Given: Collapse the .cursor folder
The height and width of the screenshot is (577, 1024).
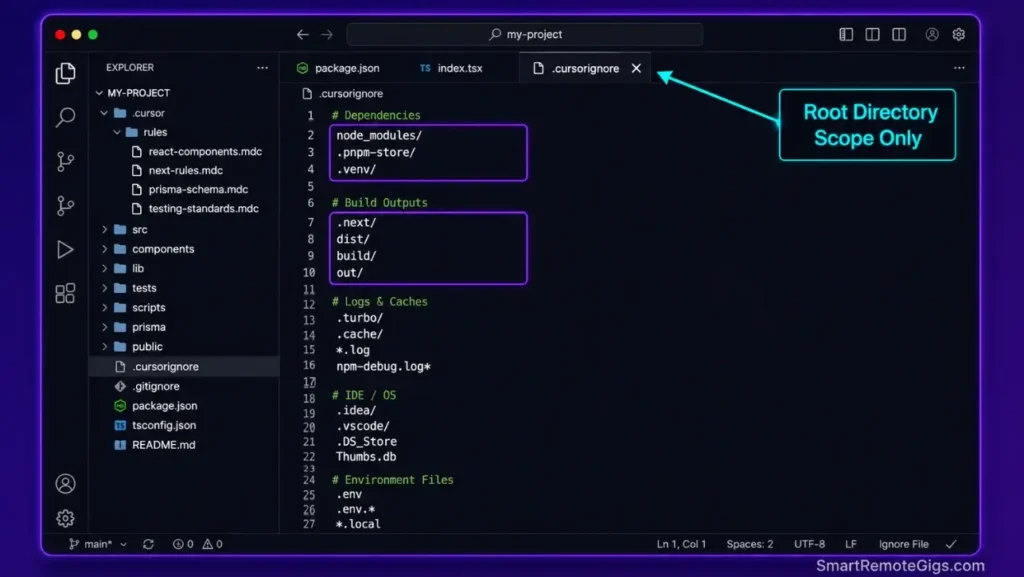Looking at the screenshot, I should (x=104, y=113).
